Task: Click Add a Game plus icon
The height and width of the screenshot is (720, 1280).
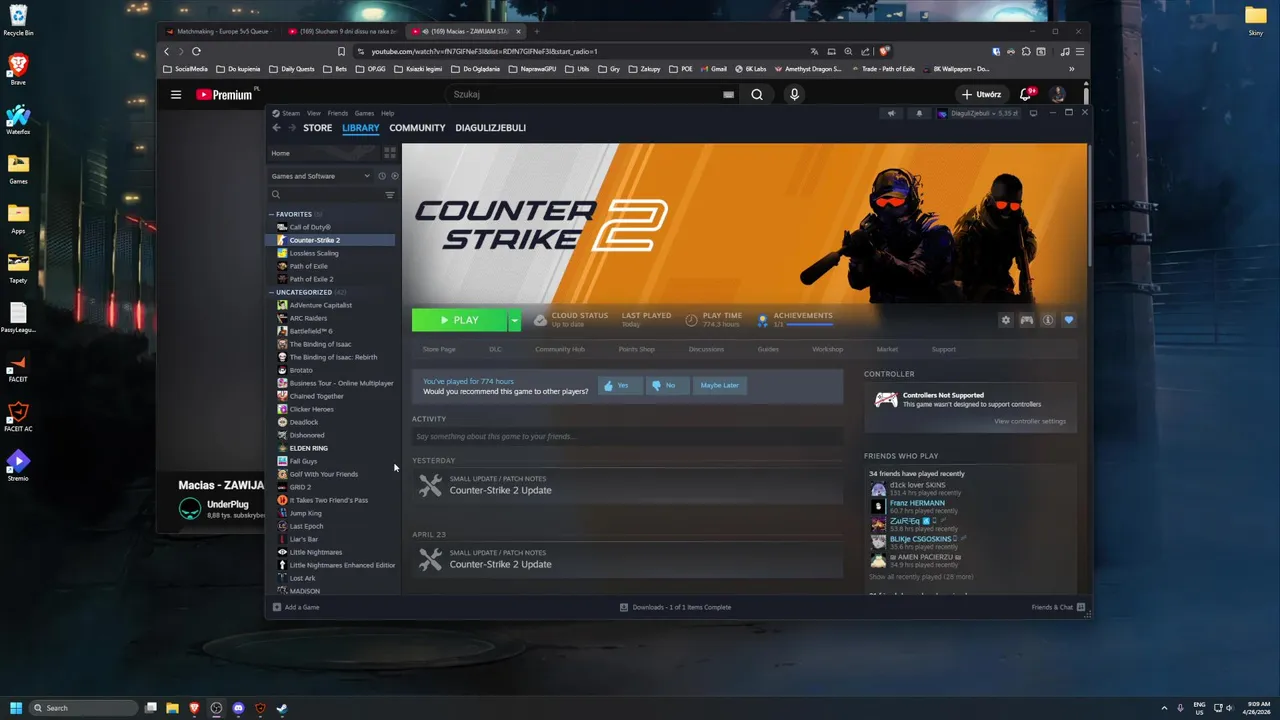Action: [x=277, y=607]
